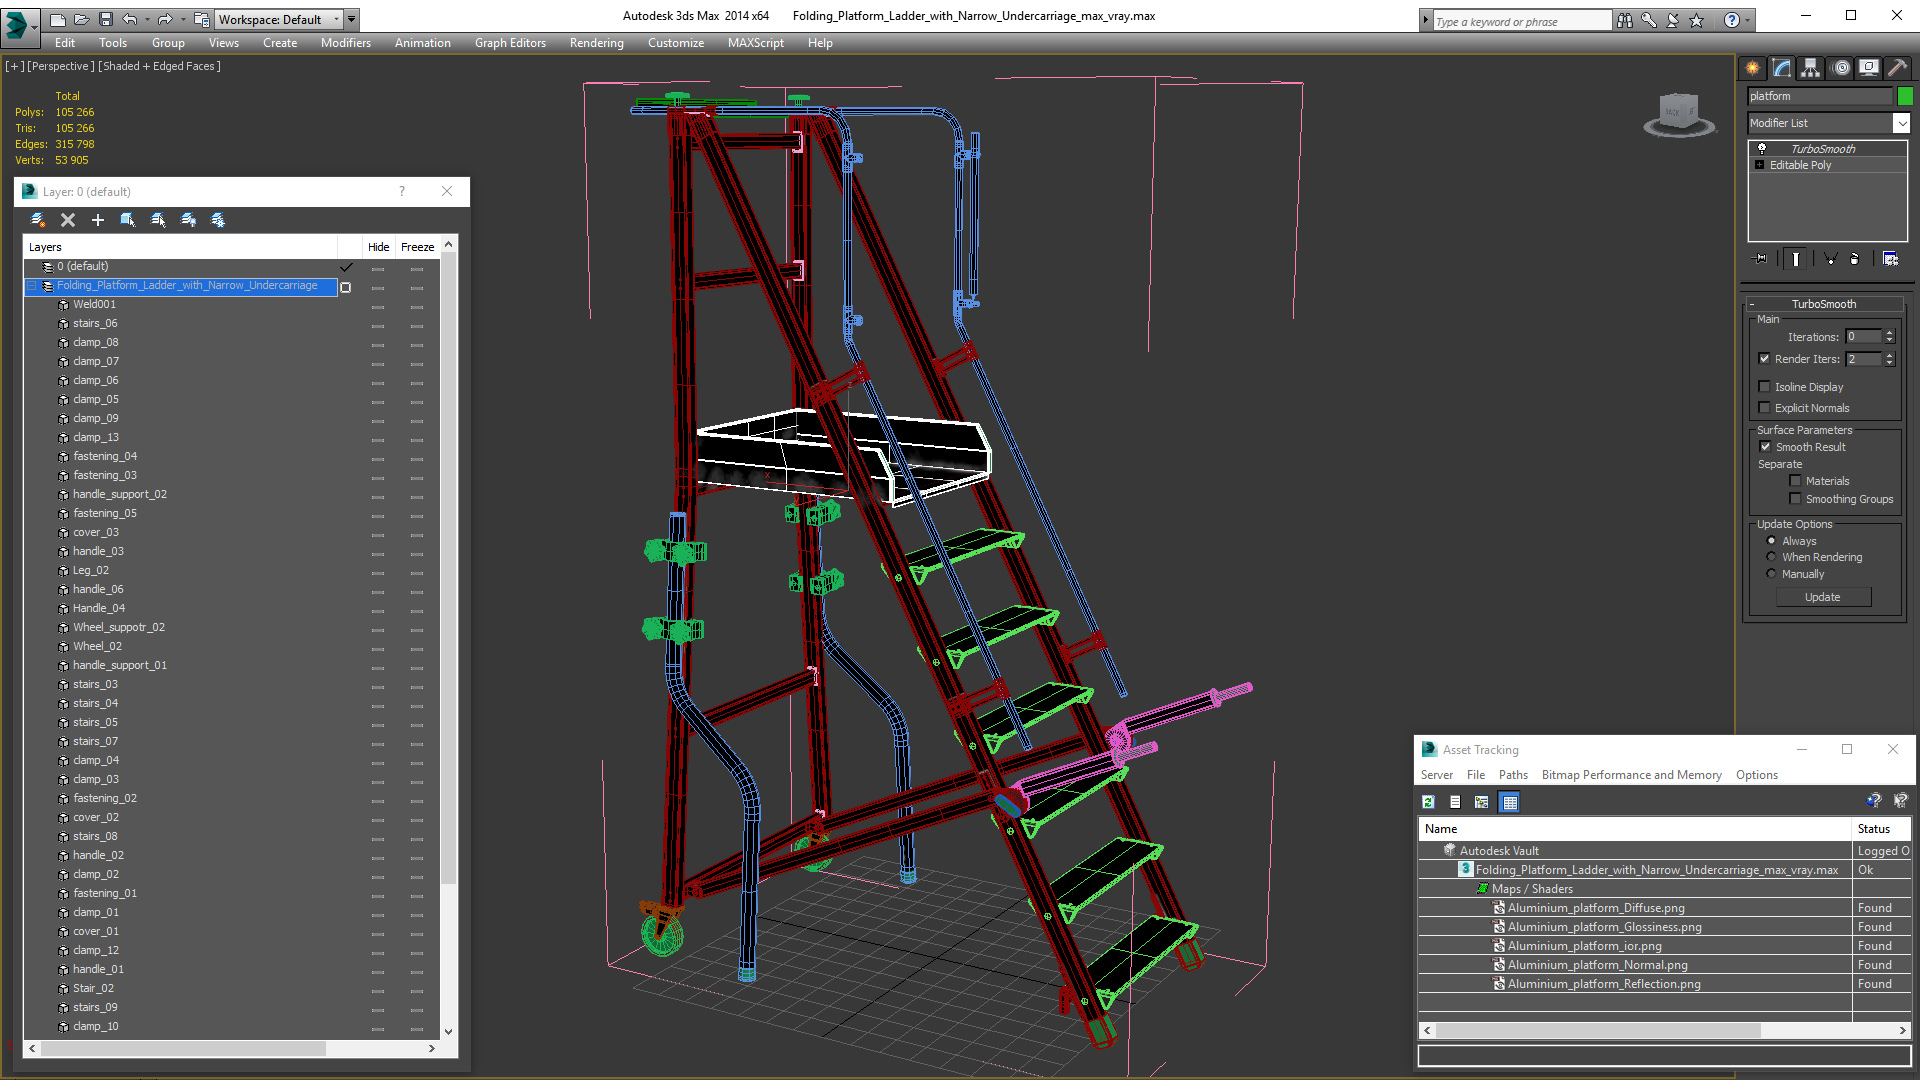Click Add Selected Objects plus icon

tap(98, 220)
